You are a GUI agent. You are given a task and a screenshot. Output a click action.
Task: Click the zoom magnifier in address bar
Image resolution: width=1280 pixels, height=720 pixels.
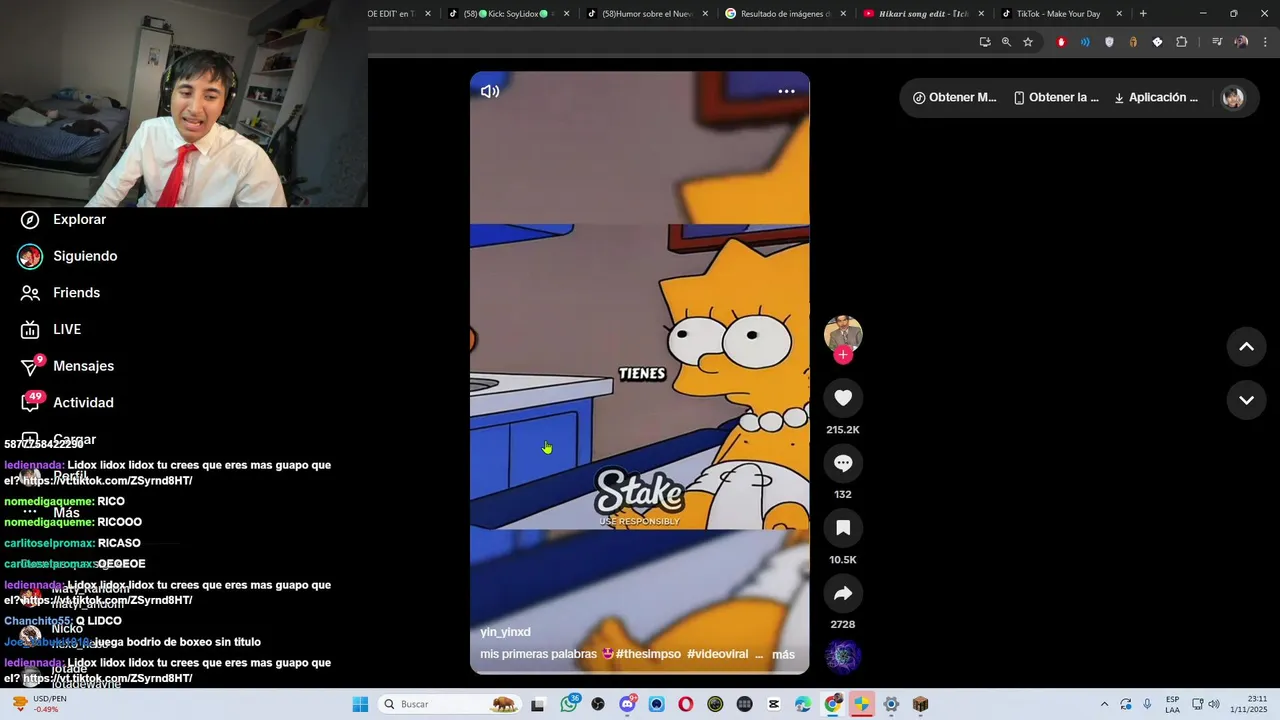coord(1006,42)
